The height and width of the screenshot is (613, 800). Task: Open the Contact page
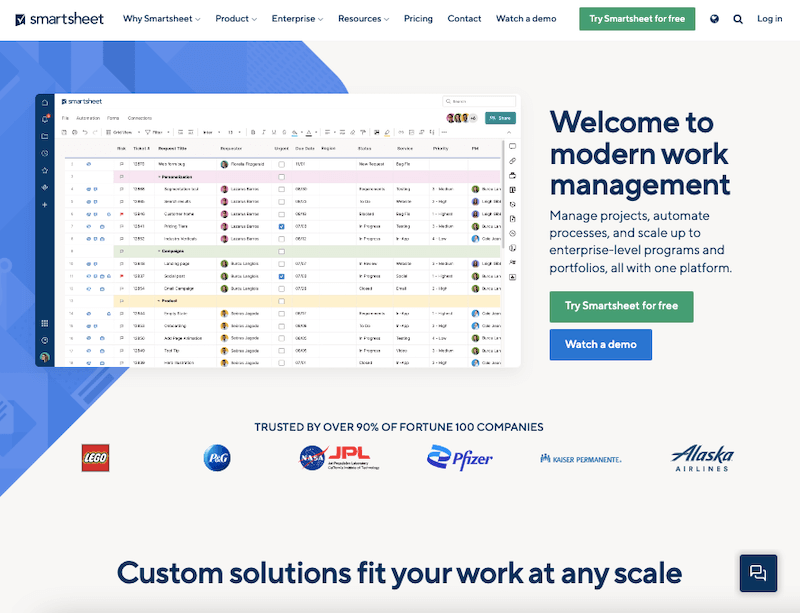[x=464, y=19]
